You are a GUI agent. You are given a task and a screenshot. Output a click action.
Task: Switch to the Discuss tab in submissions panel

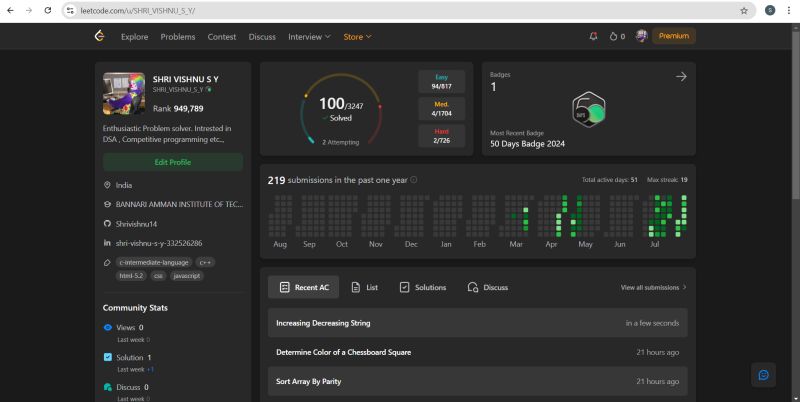point(487,287)
